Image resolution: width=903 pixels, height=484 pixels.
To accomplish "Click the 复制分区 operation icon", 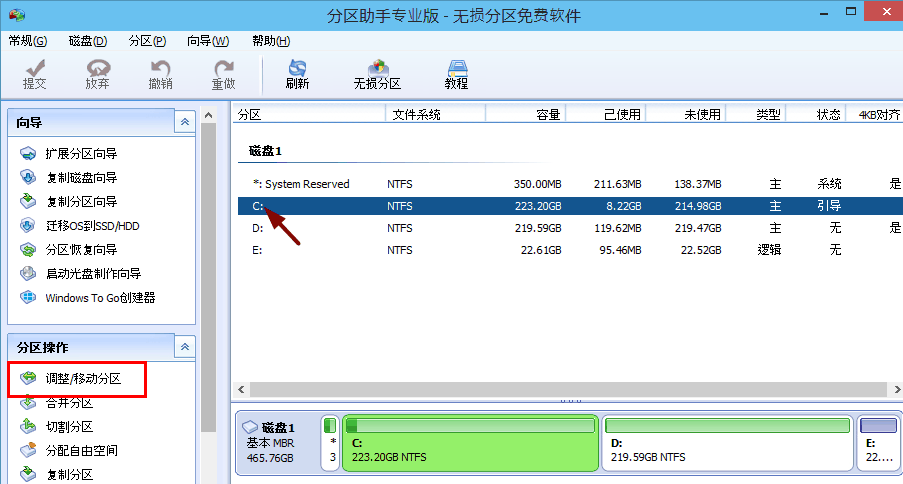I will [28, 474].
